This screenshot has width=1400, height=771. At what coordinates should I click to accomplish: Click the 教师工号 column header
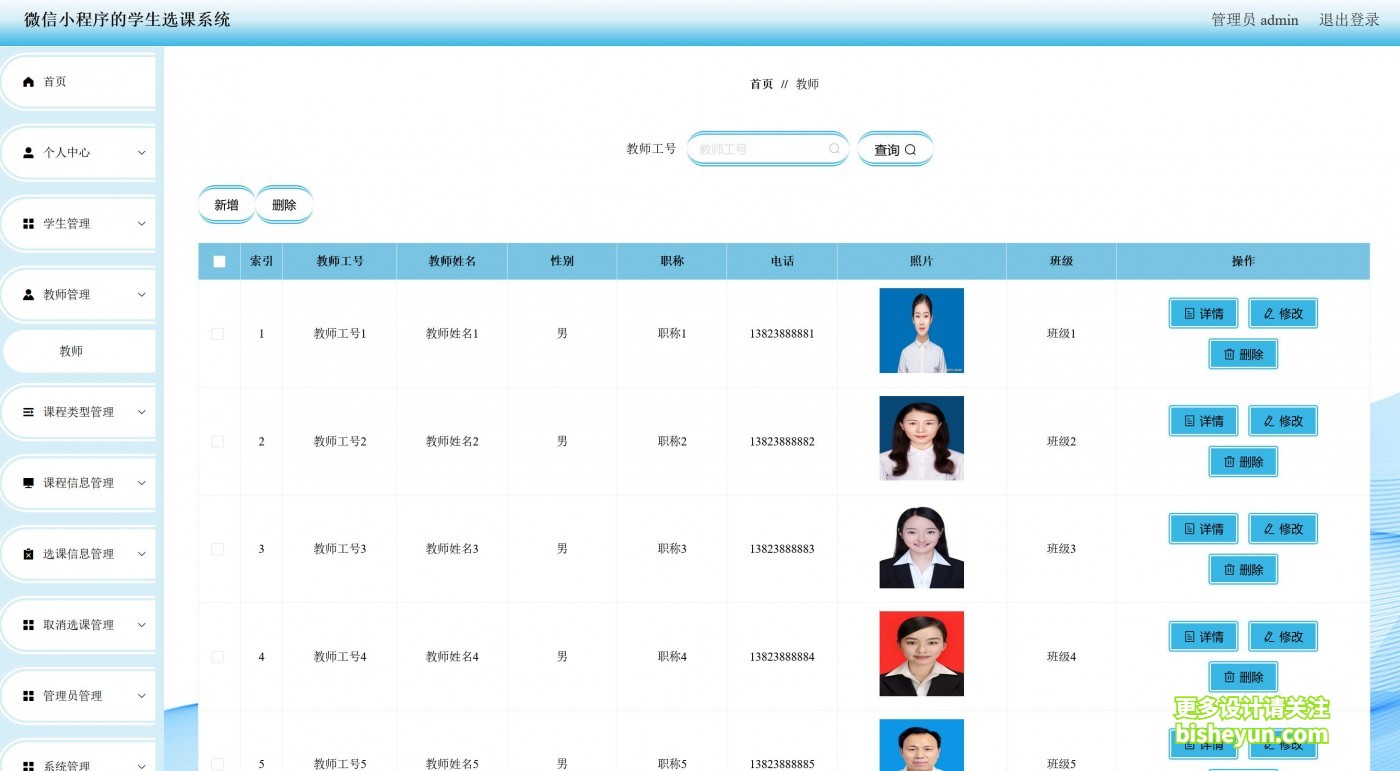pyautogui.click(x=340, y=261)
